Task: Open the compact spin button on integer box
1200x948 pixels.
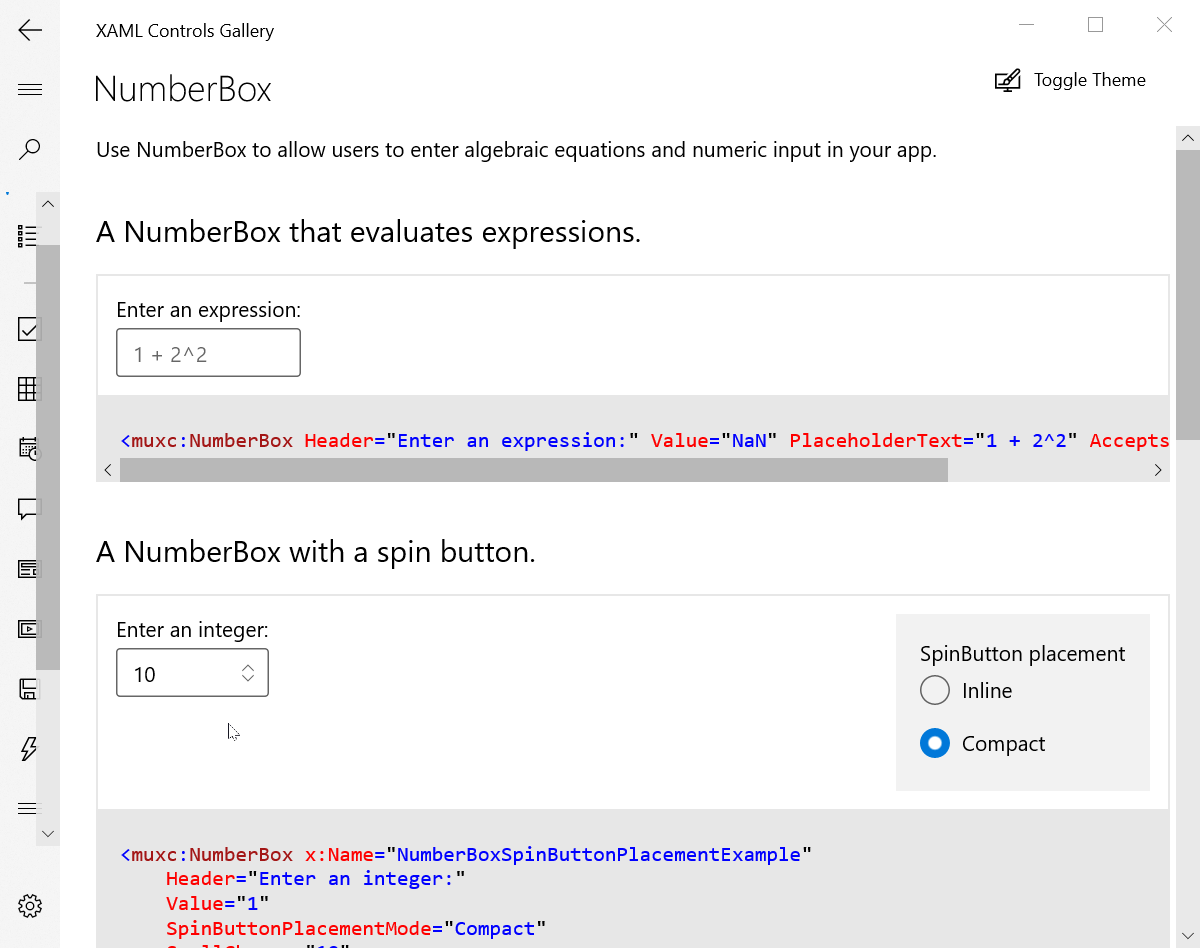Action: [x=248, y=674]
